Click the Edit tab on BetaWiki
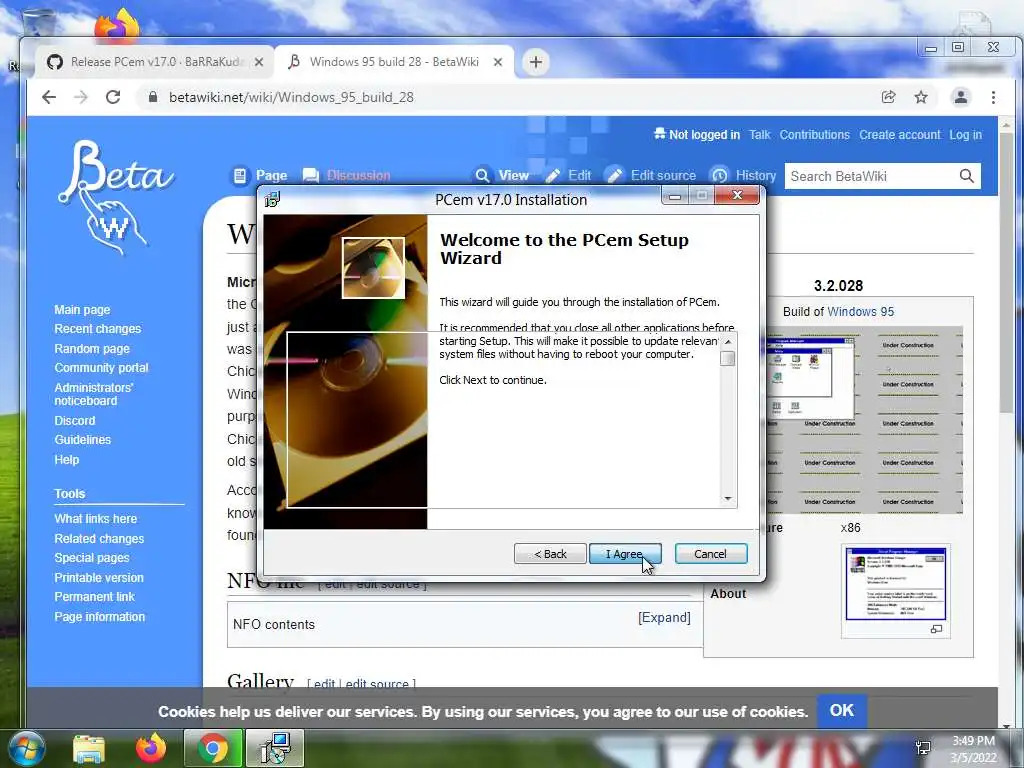Screen dimensions: 1024x768 [568, 175]
